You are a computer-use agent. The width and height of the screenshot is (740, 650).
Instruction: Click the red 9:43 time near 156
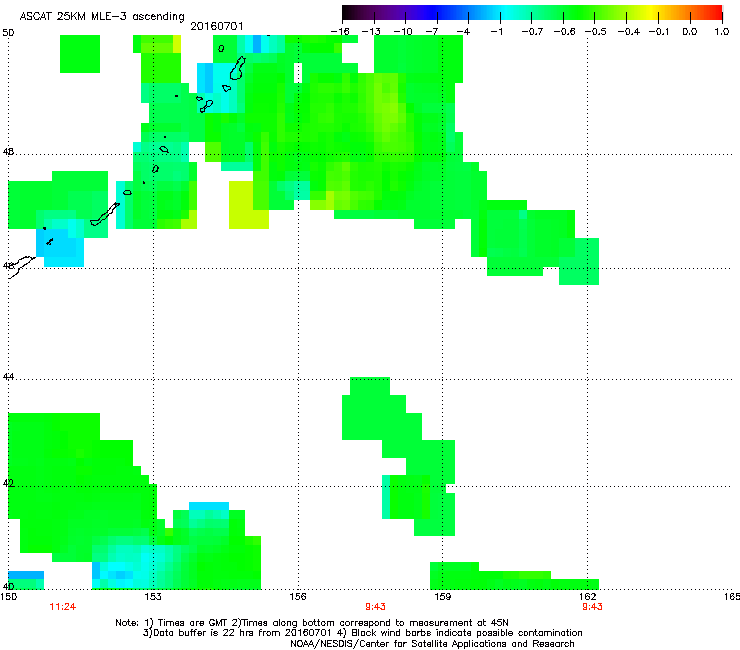click(375, 607)
